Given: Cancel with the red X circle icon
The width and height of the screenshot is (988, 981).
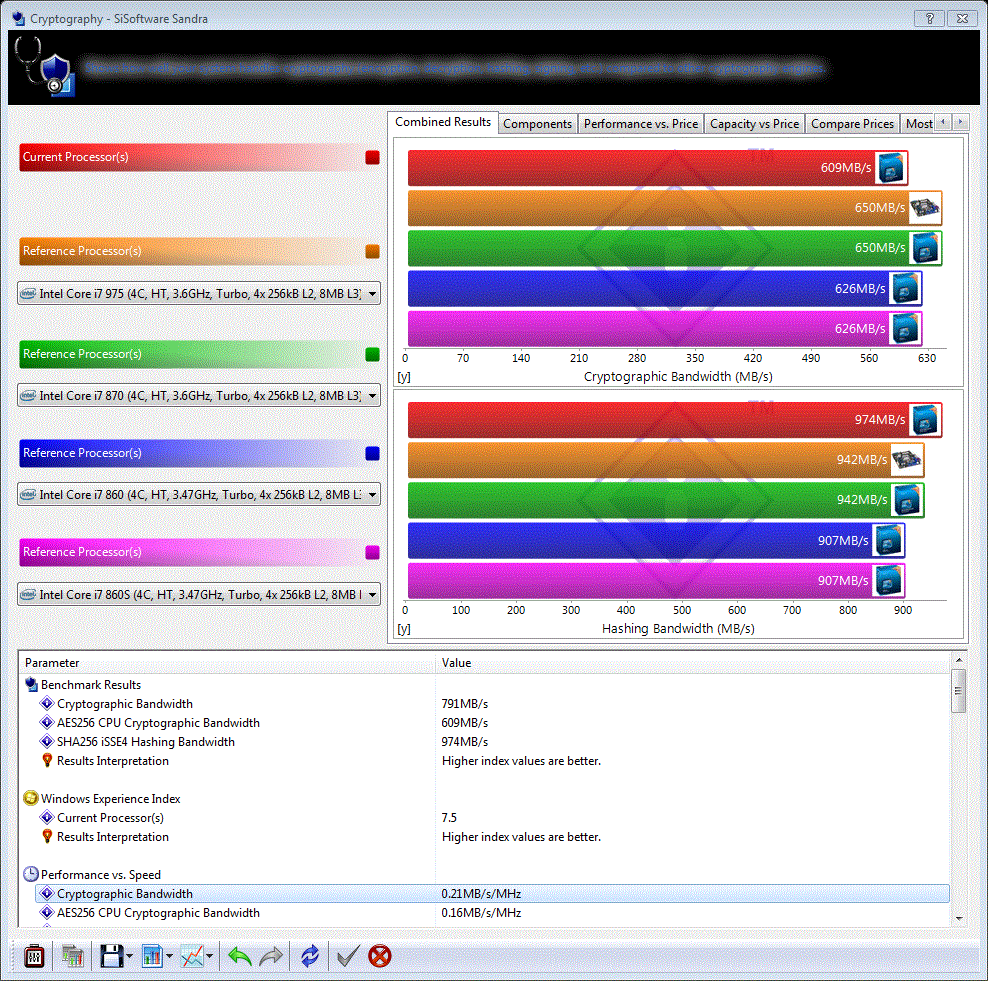Looking at the screenshot, I should point(379,956).
